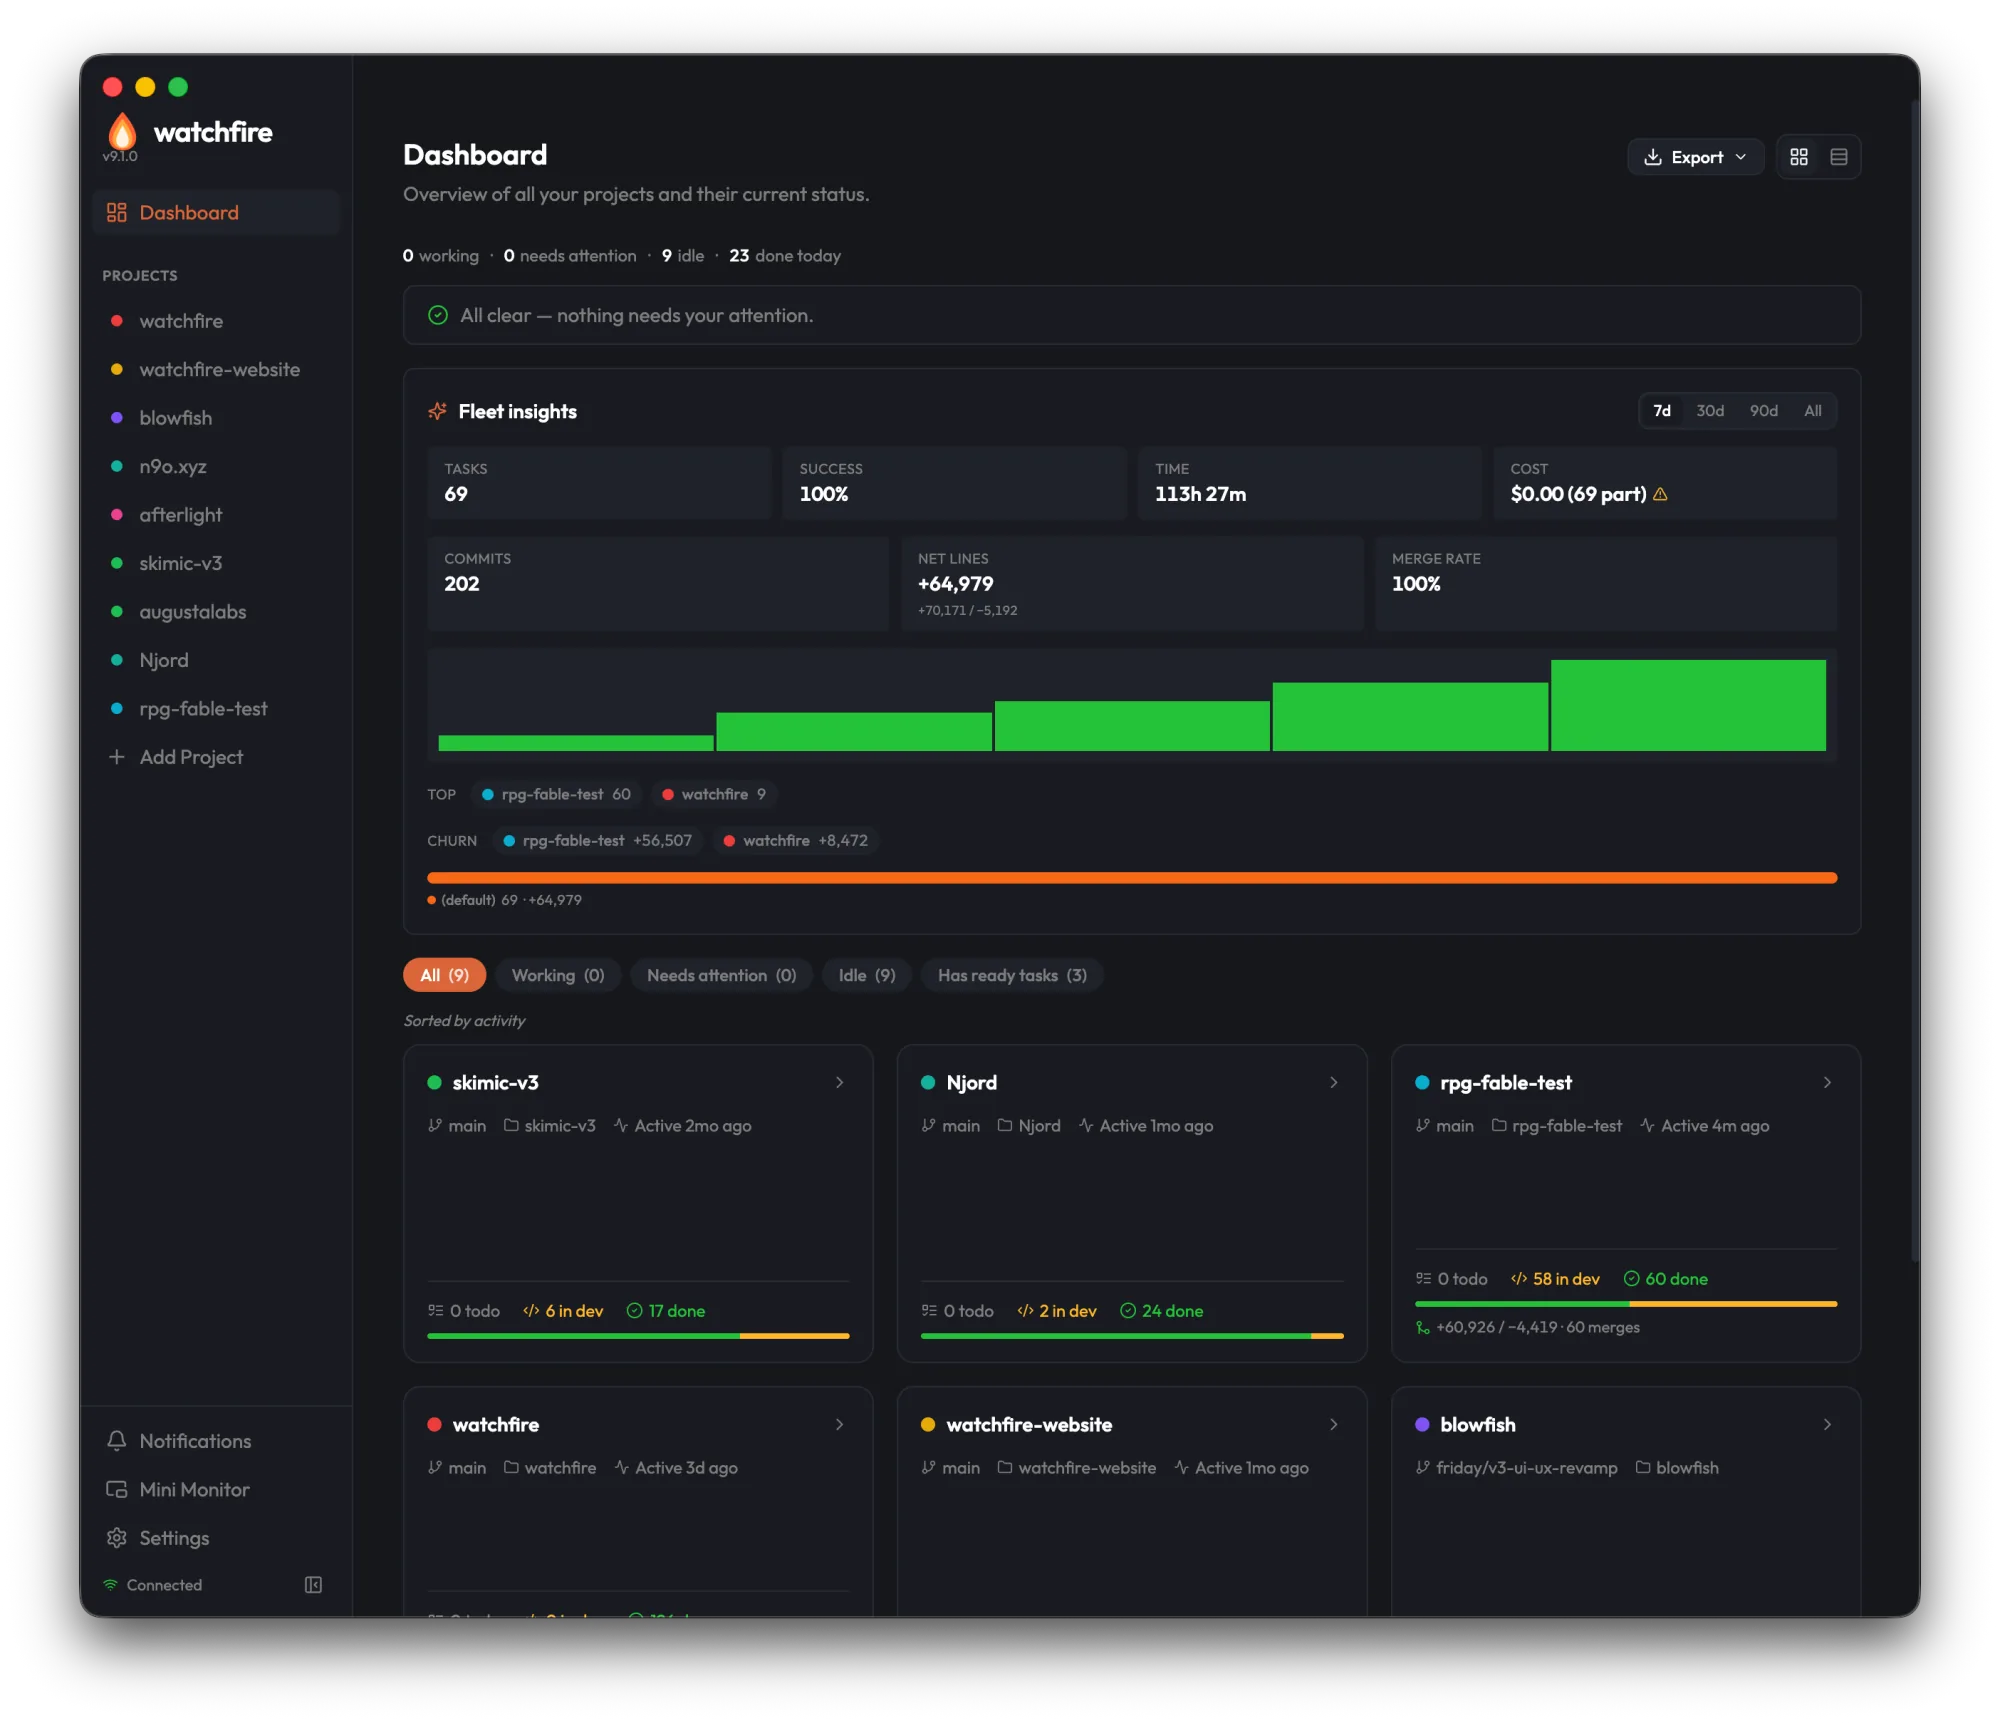The image size is (2000, 1723).
Task: Select the 90d time range
Action: 1764,411
